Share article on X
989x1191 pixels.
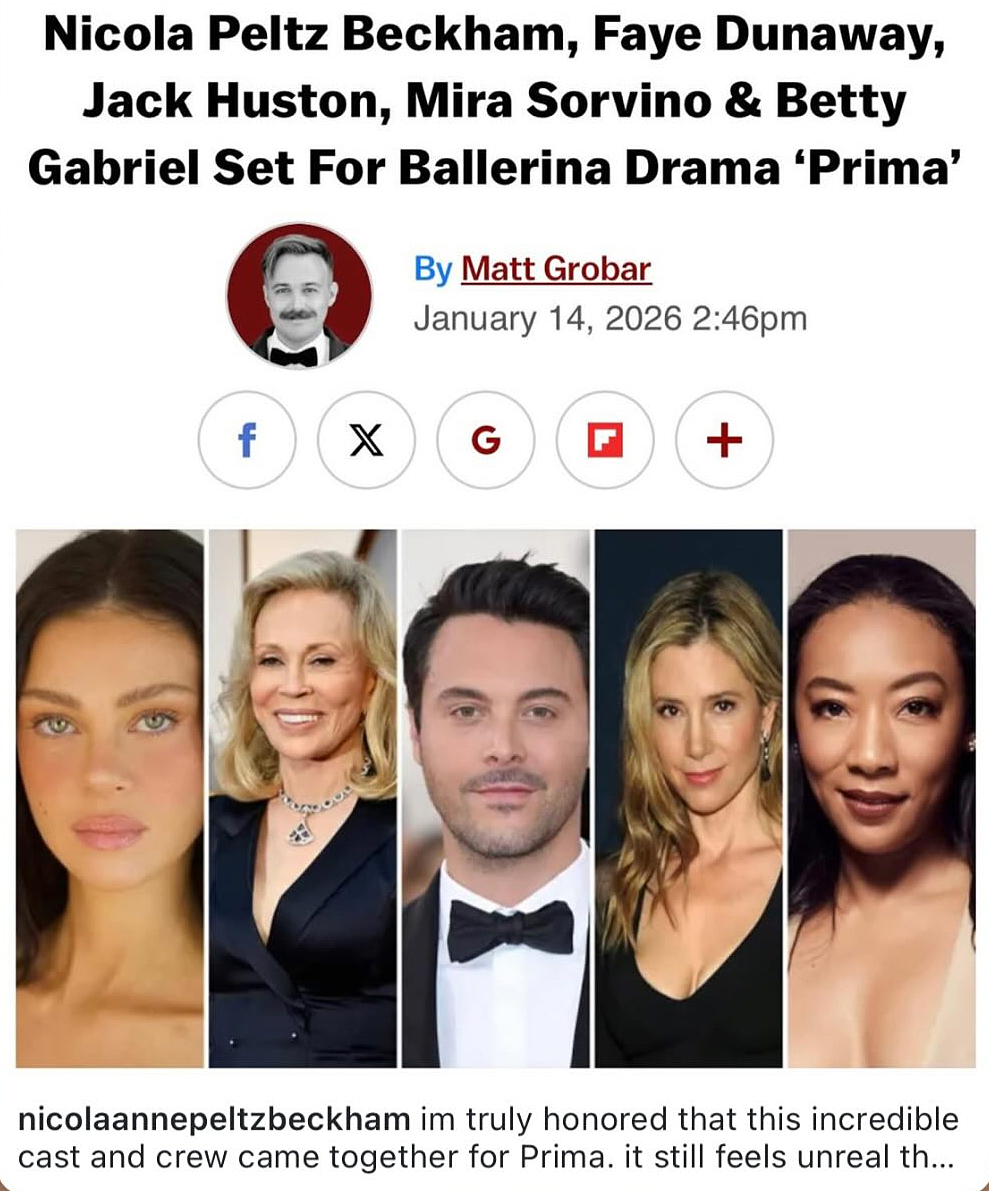pos(366,440)
